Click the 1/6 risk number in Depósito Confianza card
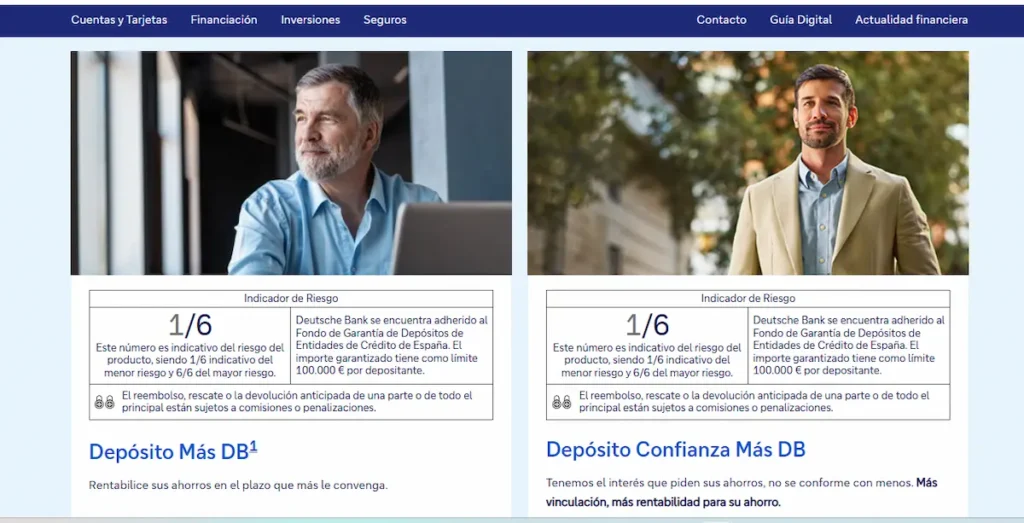Viewport: 1024px width, 523px height. (647, 325)
